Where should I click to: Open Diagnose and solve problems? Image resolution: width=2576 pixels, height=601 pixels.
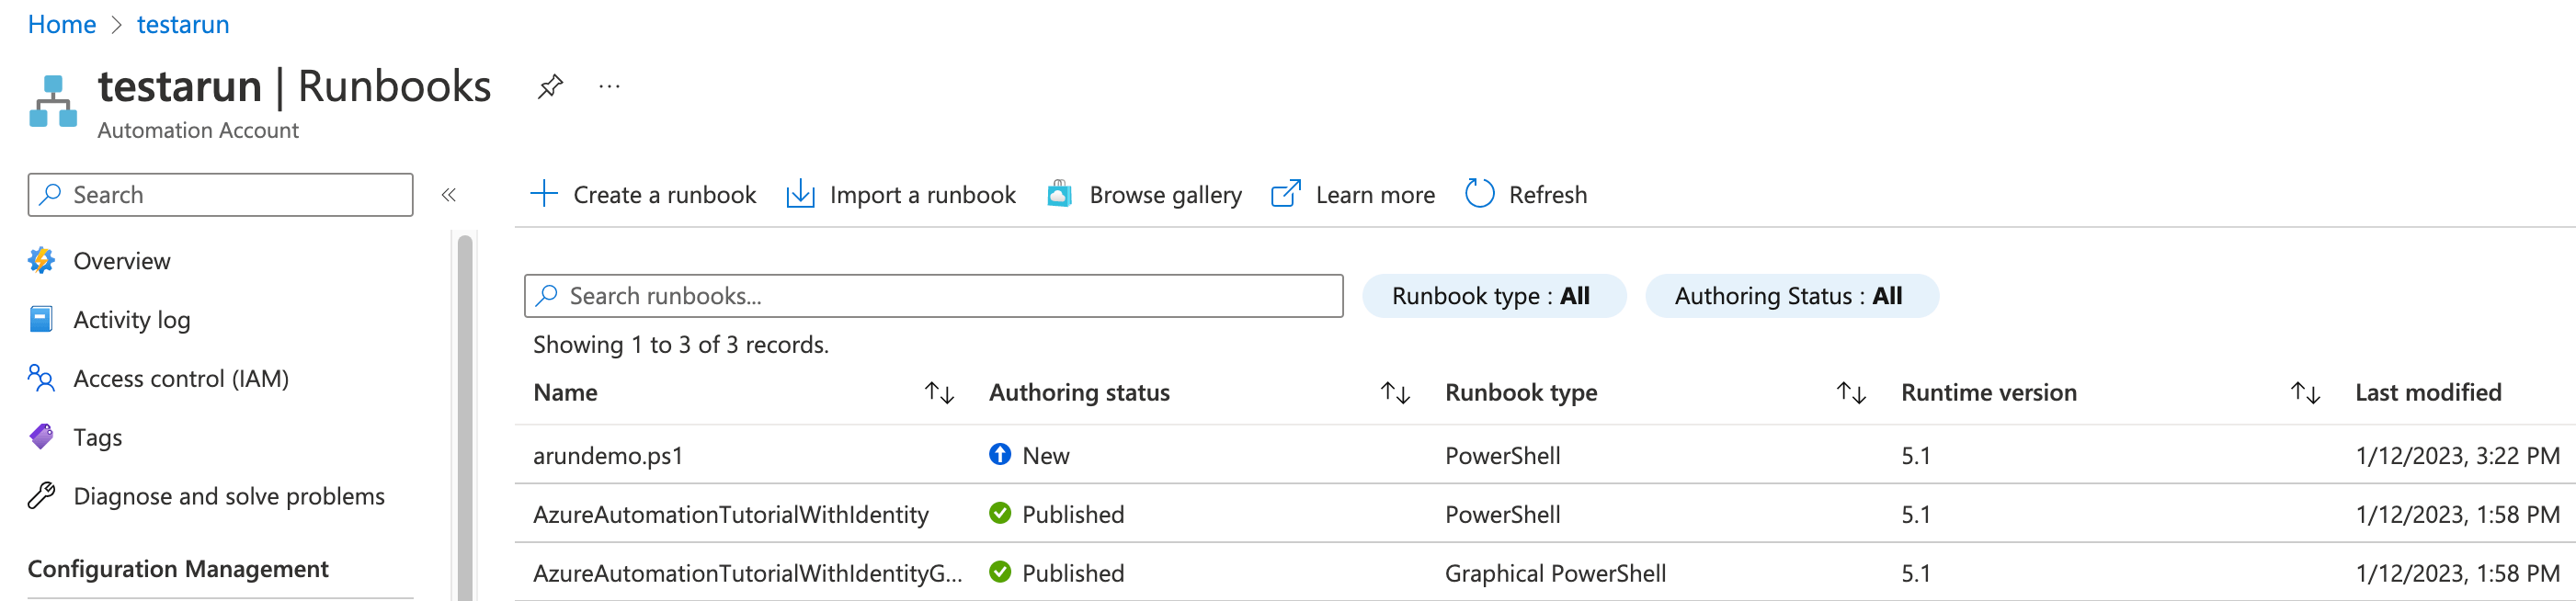228,497
